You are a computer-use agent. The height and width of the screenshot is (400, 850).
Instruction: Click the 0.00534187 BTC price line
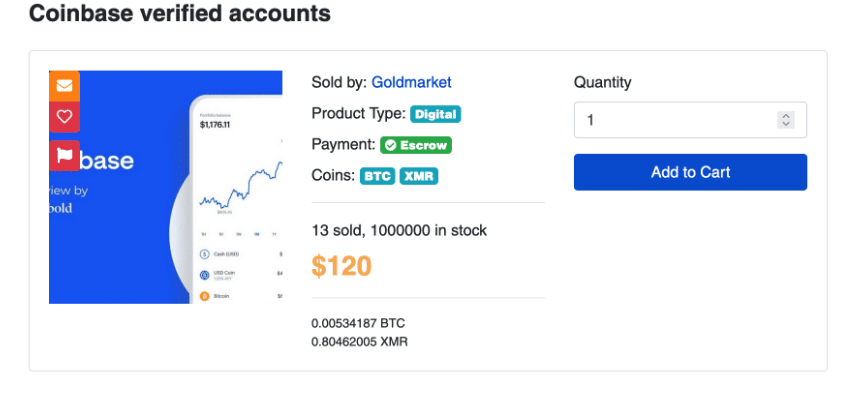coord(358,323)
